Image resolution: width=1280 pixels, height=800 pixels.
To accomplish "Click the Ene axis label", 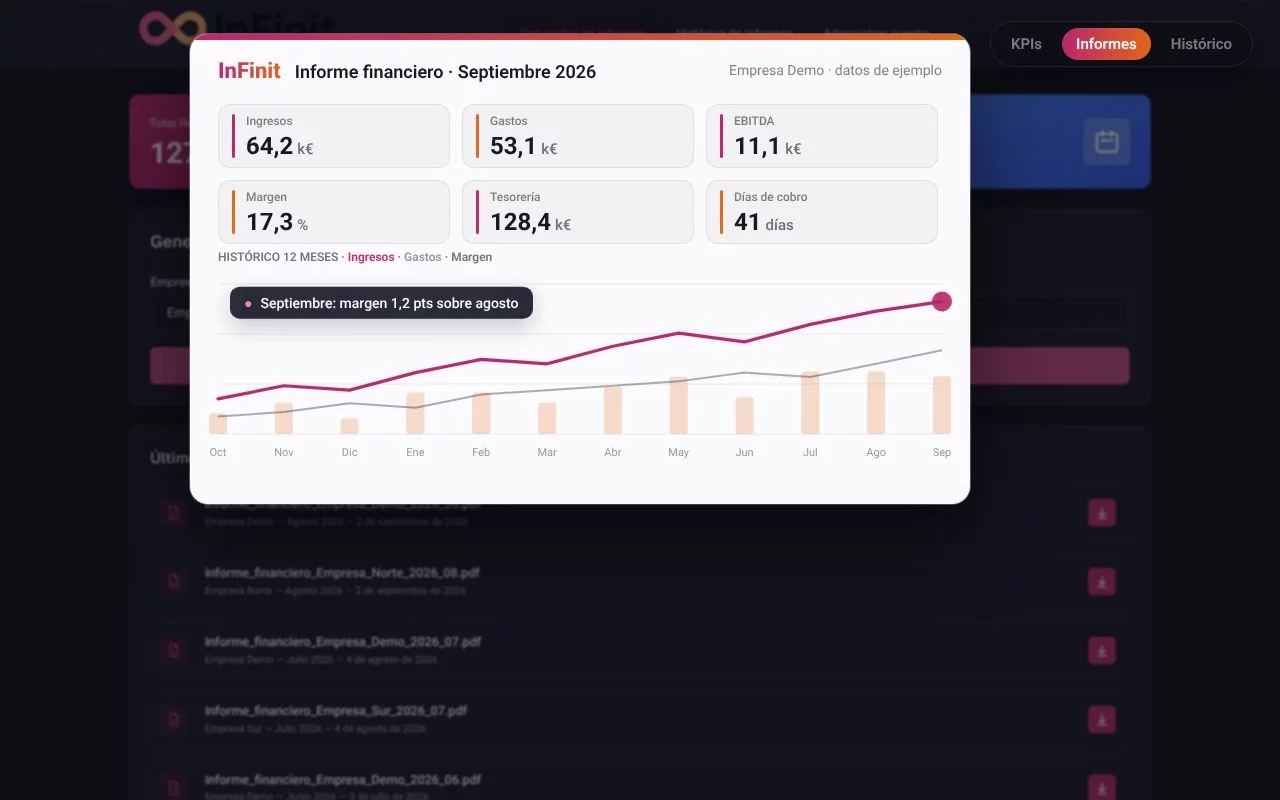I will (415, 452).
